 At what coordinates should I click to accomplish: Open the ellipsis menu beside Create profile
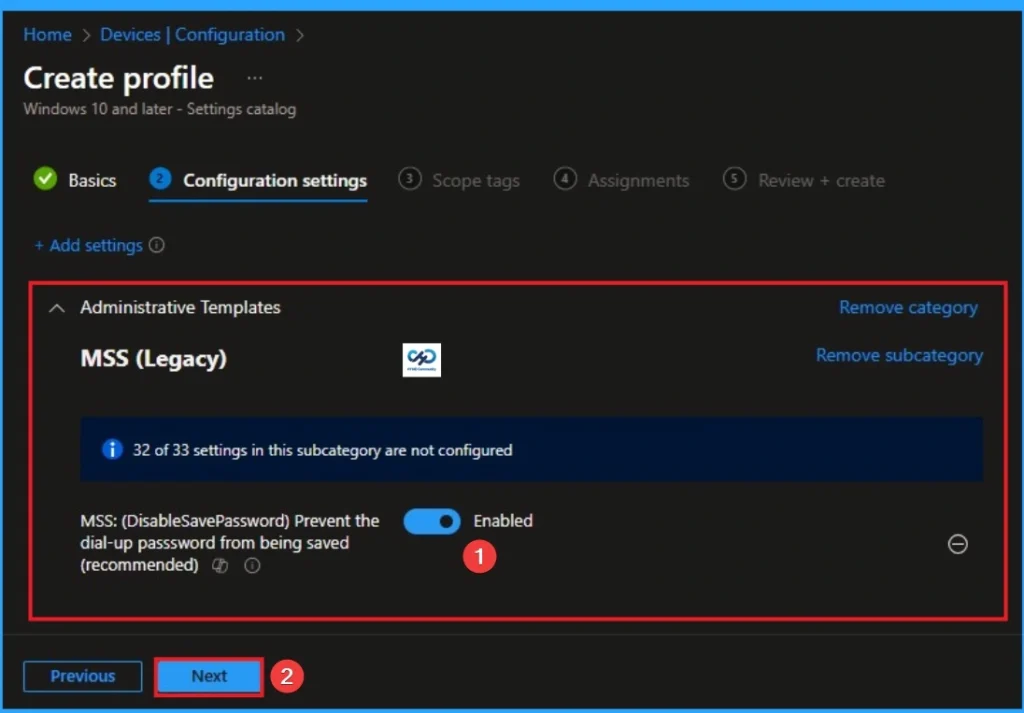pos(254,76)
